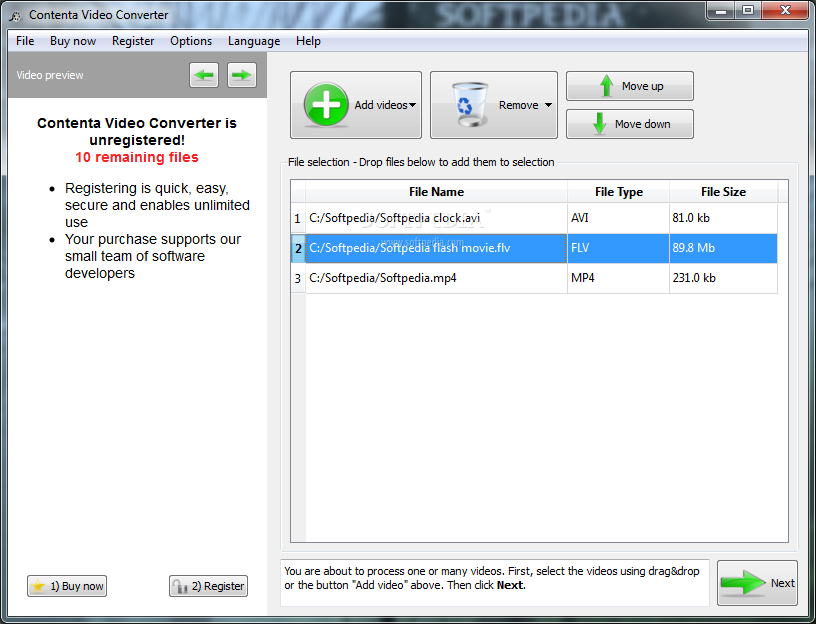Open the Options menu
816x624 pixels.
pyautogui.click(x=191, y=41)
